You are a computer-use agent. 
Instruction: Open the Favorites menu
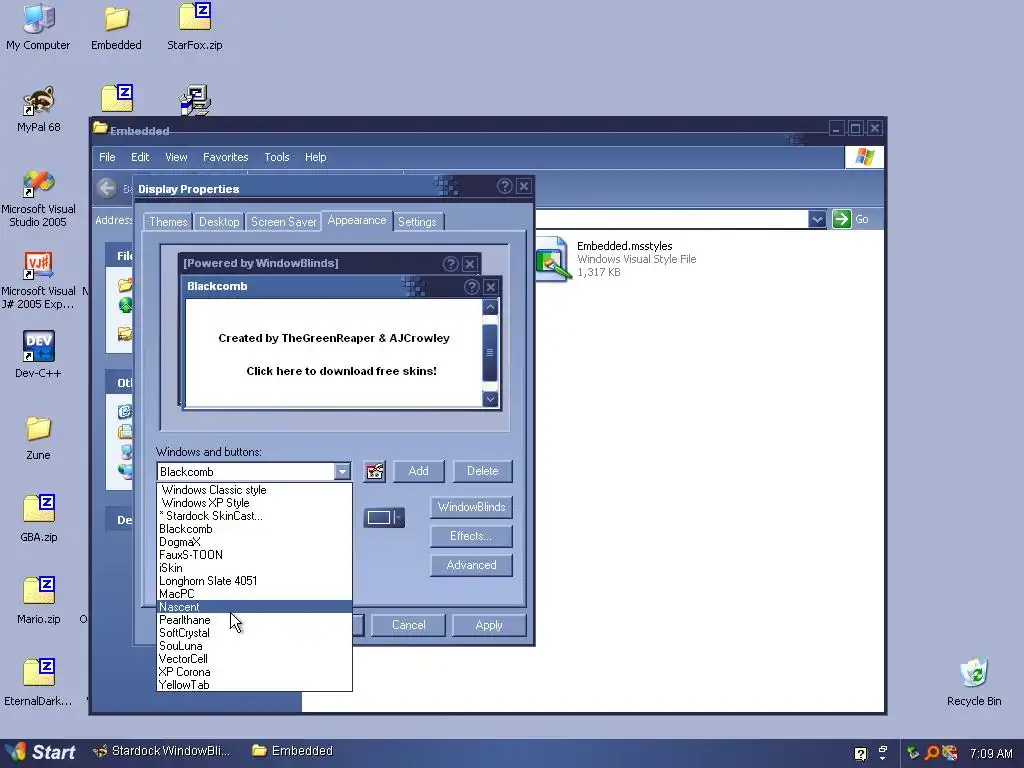225,157
